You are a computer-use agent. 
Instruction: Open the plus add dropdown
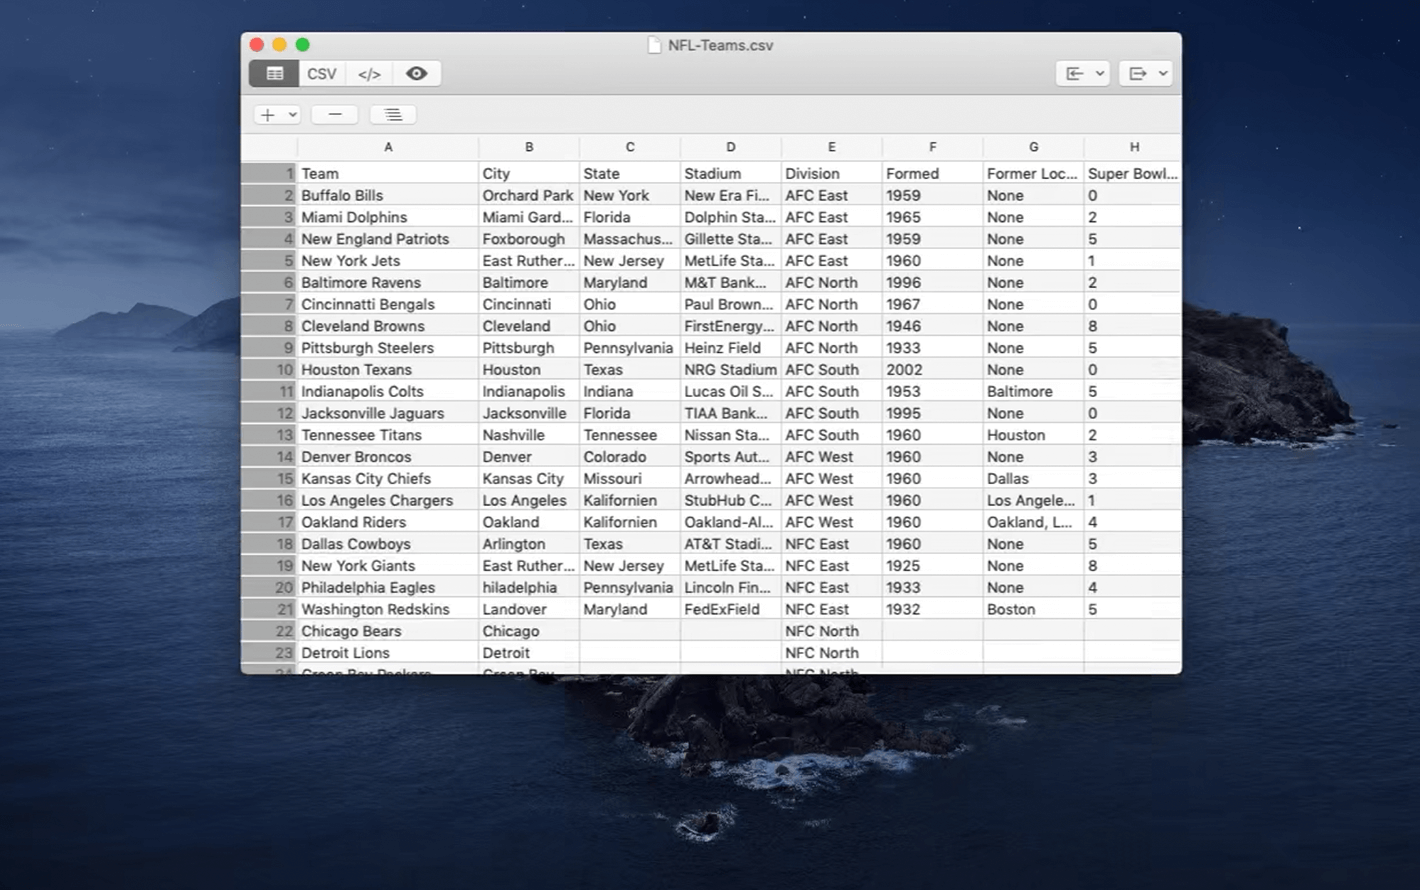[x=277, y=115]
